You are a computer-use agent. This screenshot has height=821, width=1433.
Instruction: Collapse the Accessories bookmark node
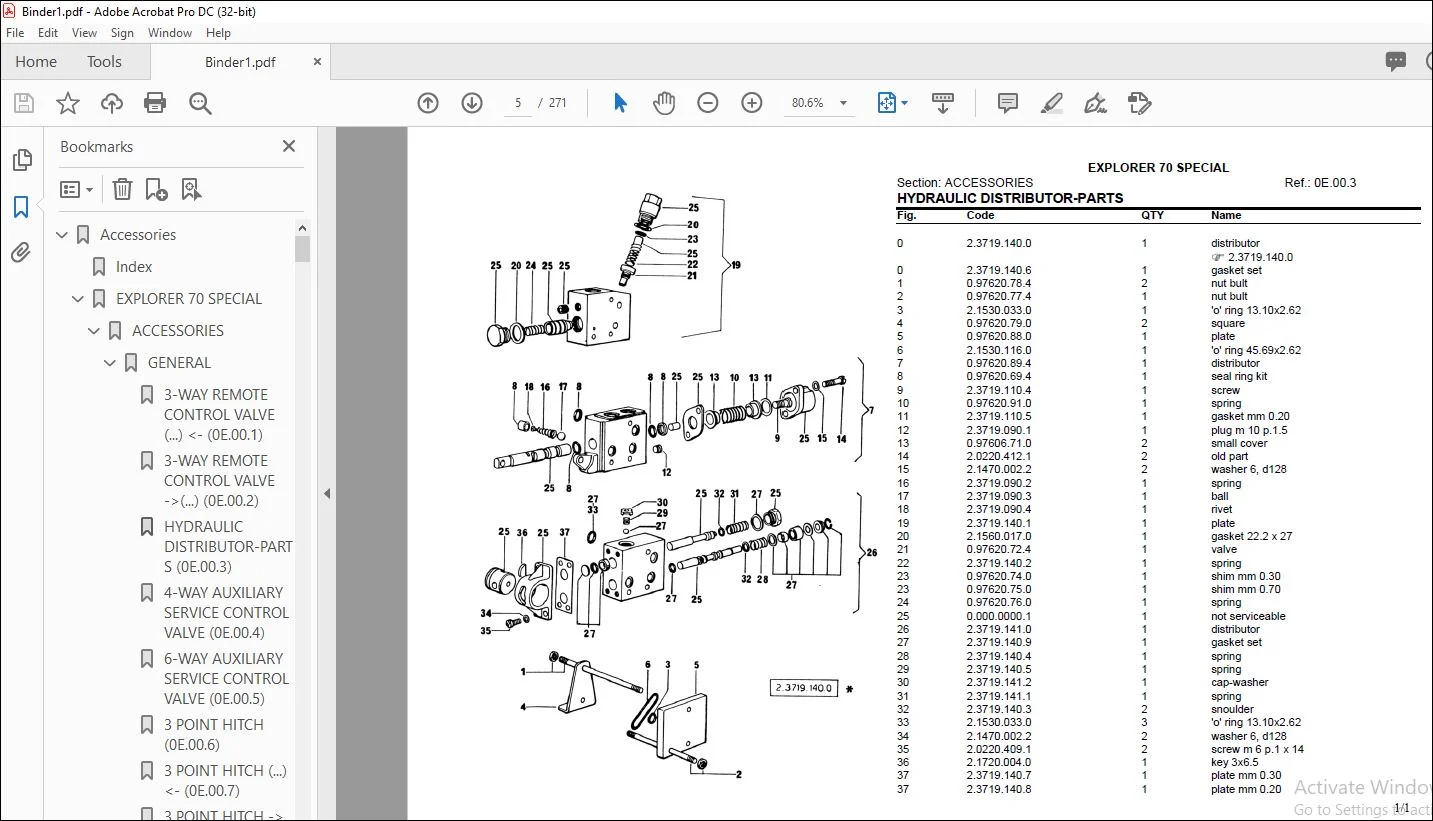(62, 235)
